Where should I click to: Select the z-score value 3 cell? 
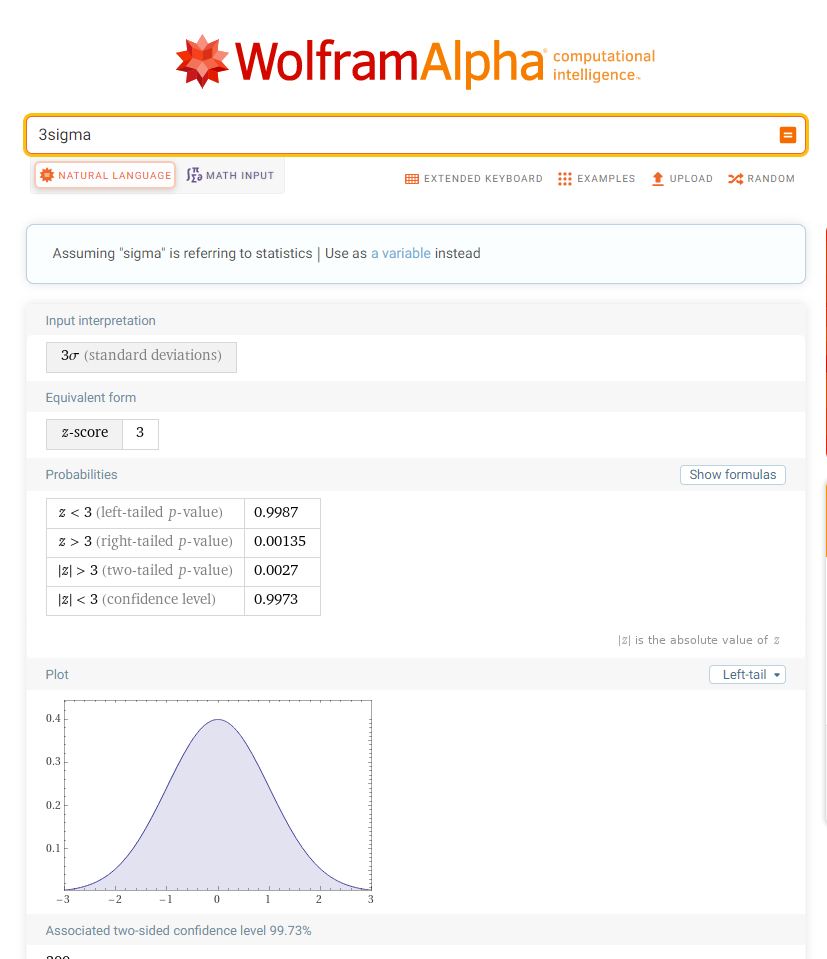point(140,433)
